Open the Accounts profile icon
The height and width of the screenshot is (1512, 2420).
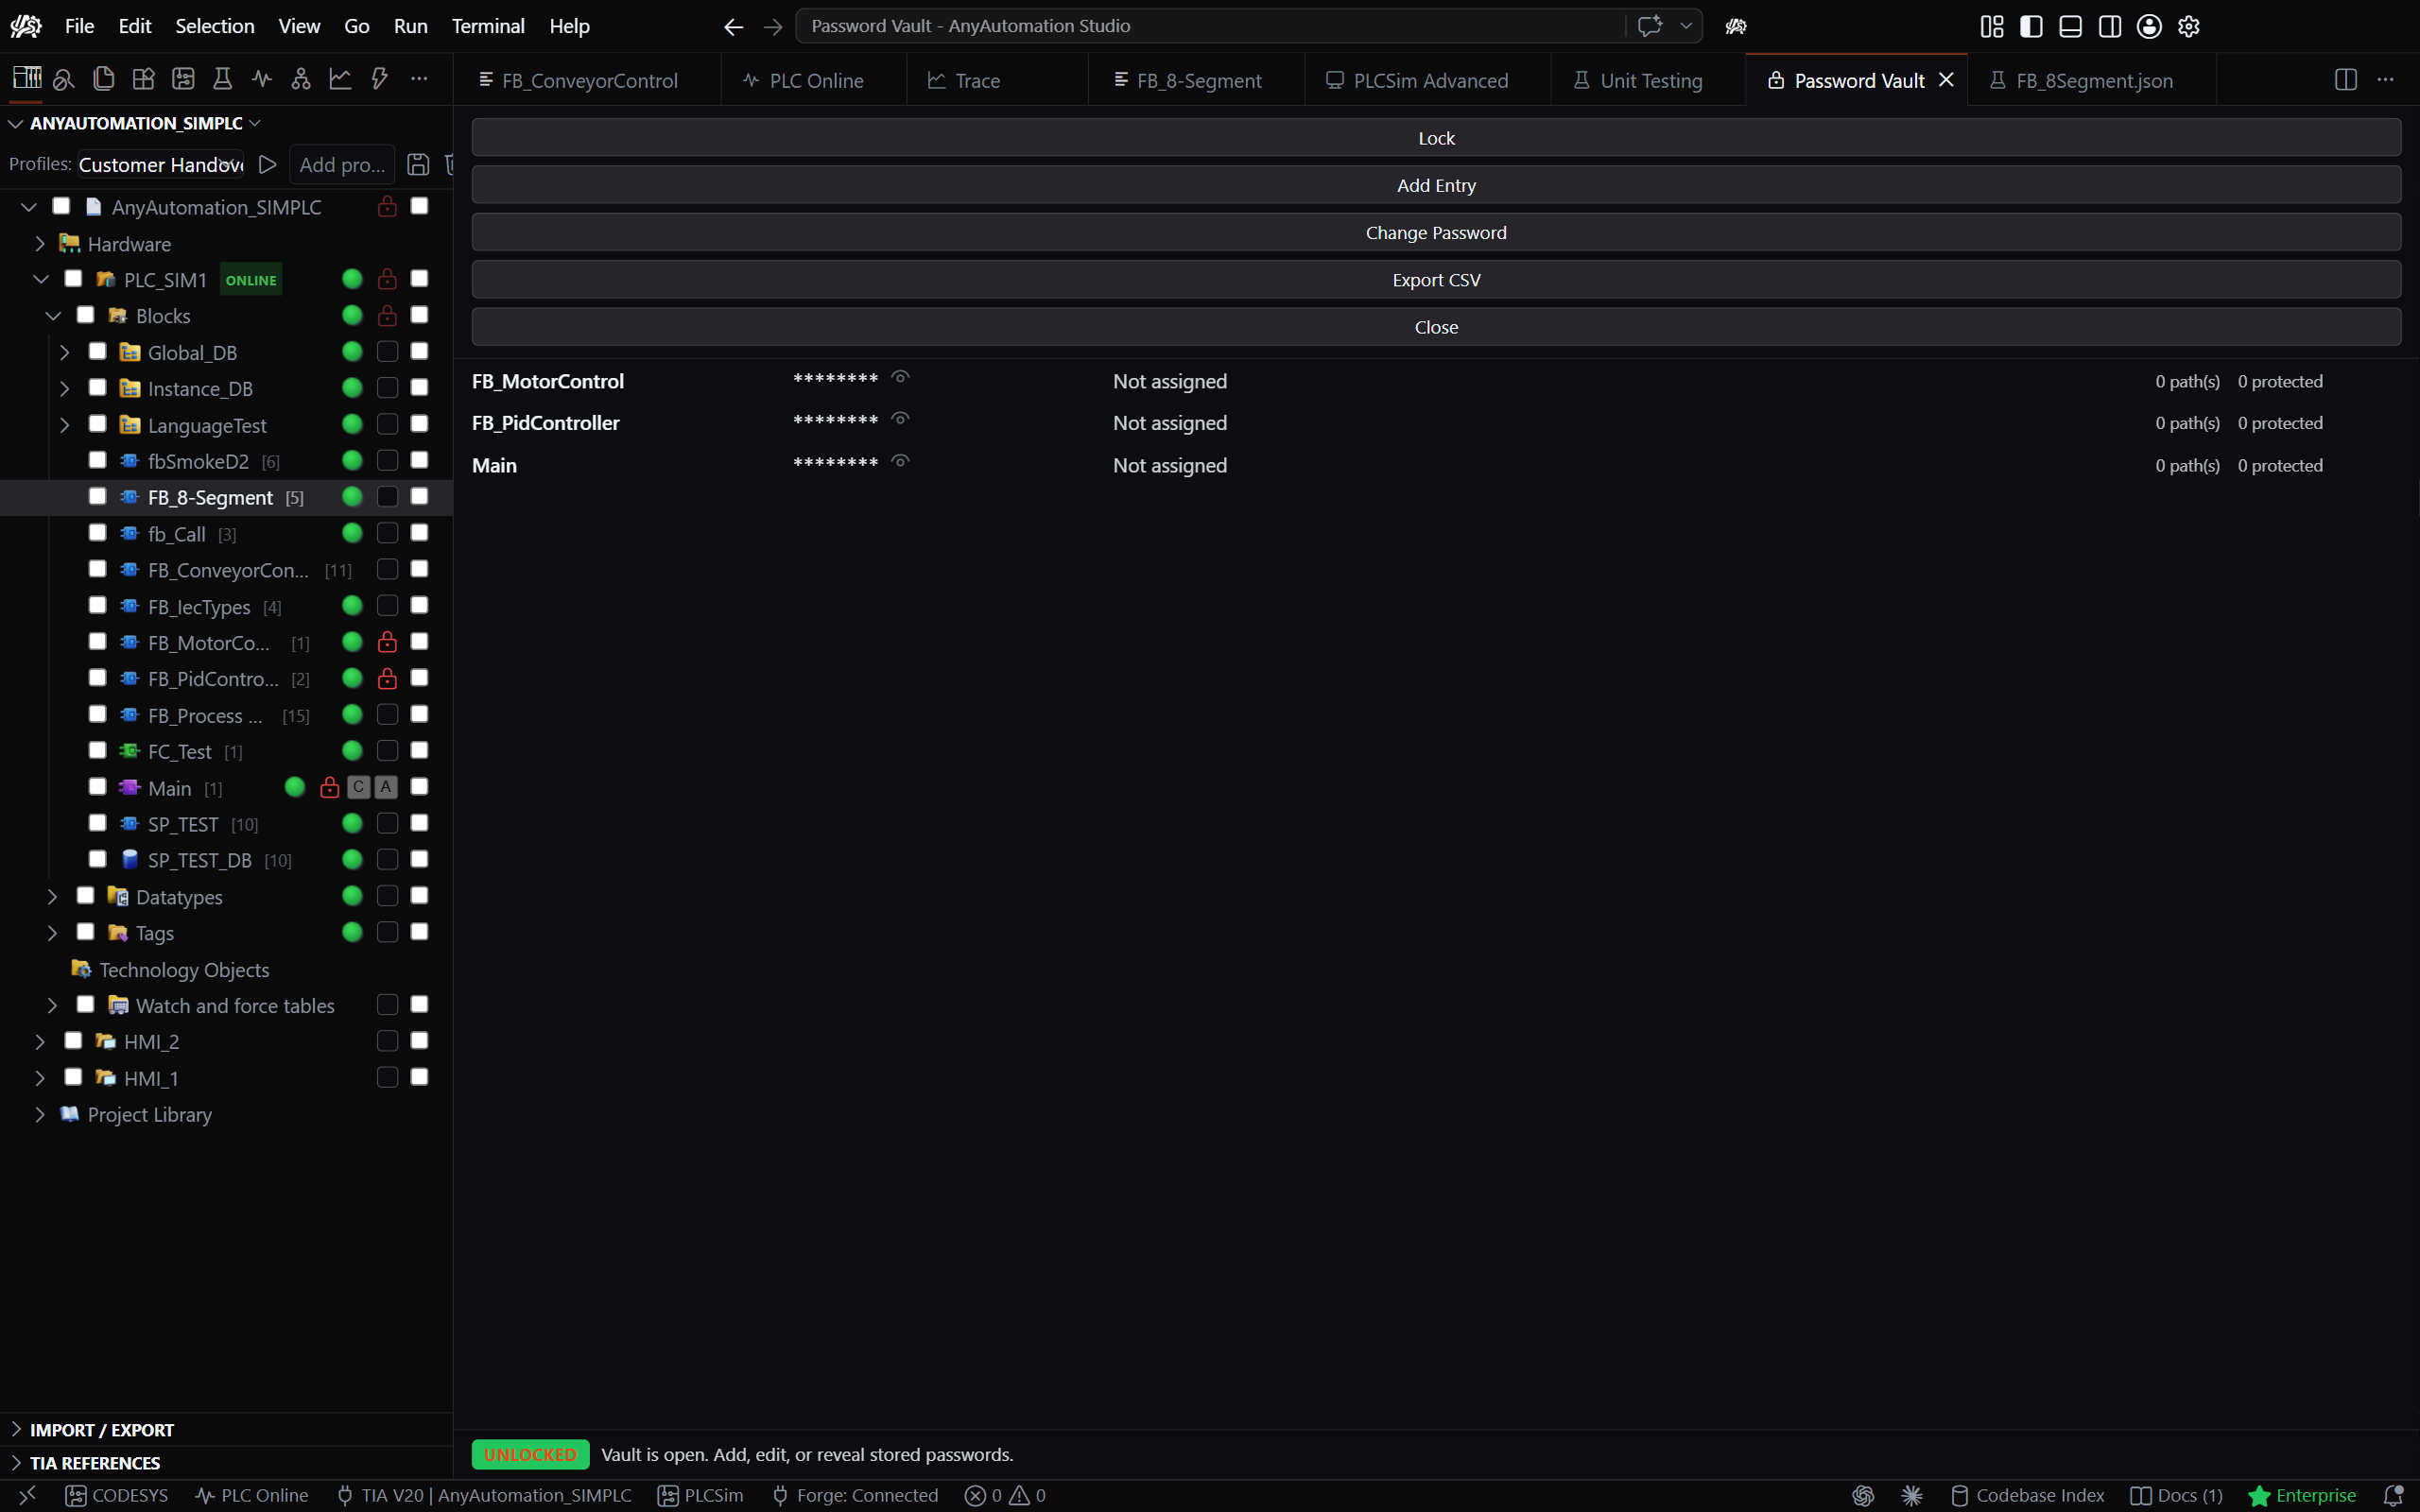click(2150, 27)
